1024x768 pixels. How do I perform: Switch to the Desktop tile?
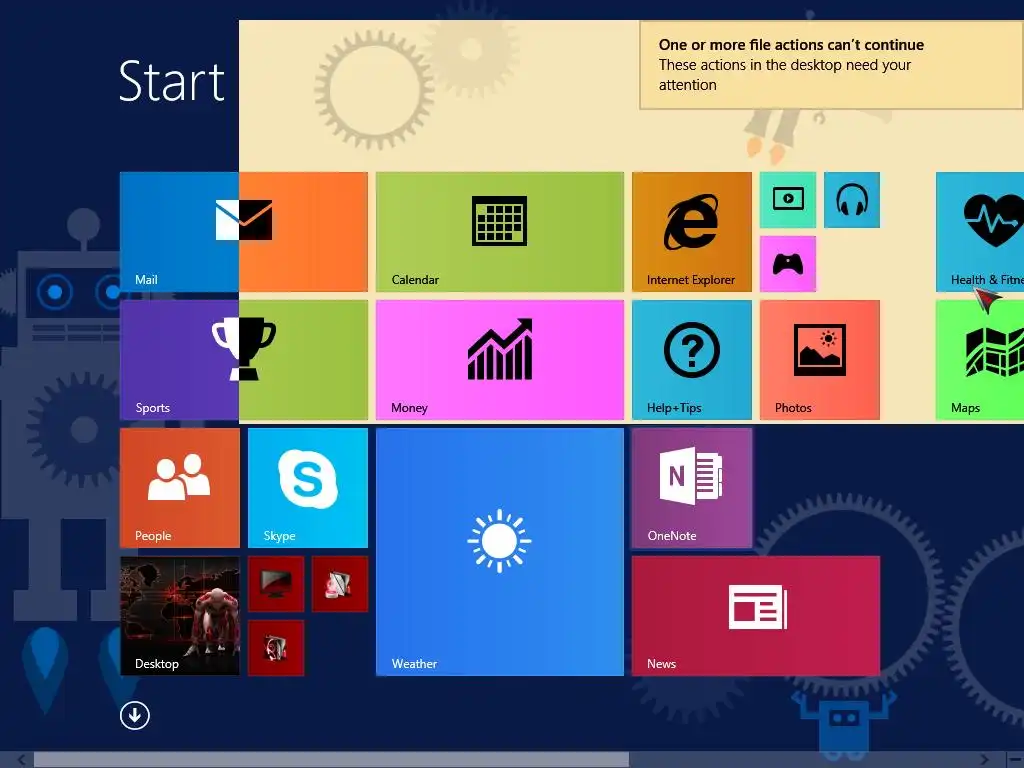pyautogui.click(x=180, y=616)
